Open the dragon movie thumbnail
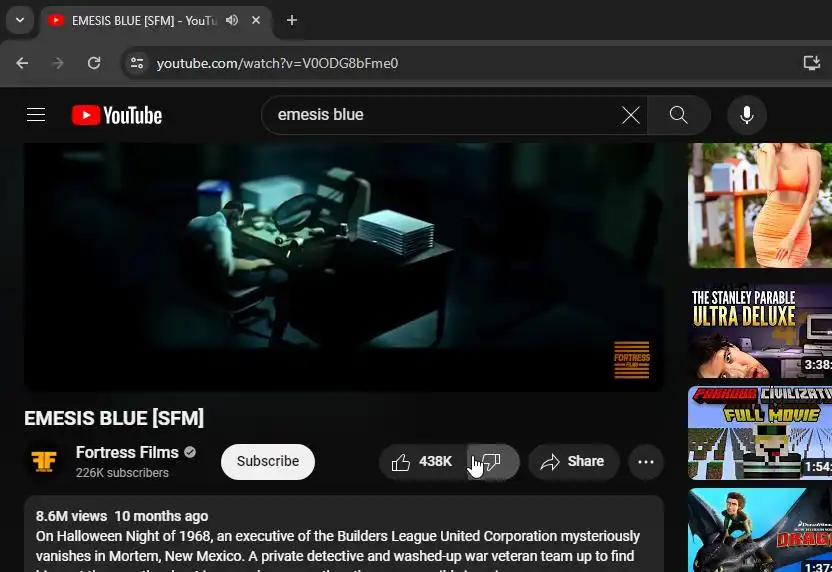The width and height of the screenshot is (832, 572). (x=760, y=530)
